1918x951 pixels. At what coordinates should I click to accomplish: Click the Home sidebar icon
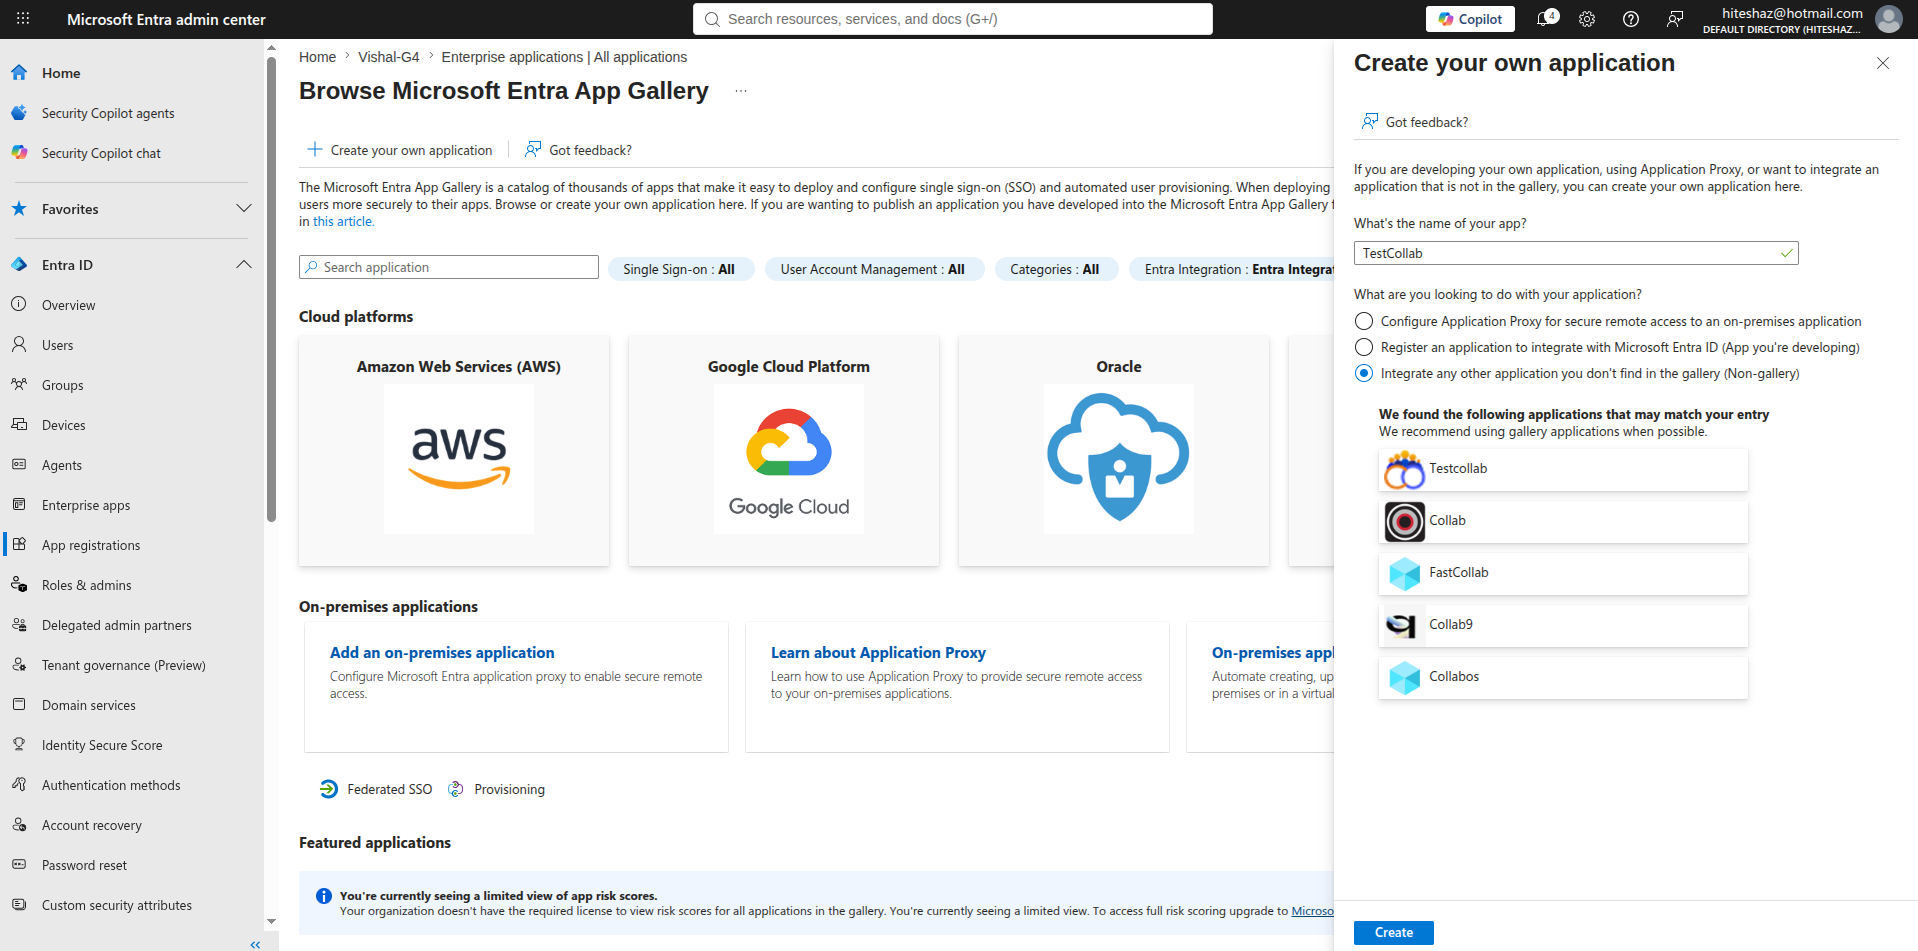[19, 73]
